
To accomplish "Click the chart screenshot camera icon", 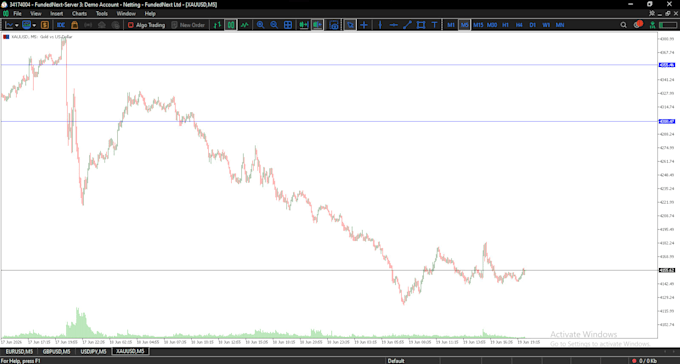I will point(333,25).
